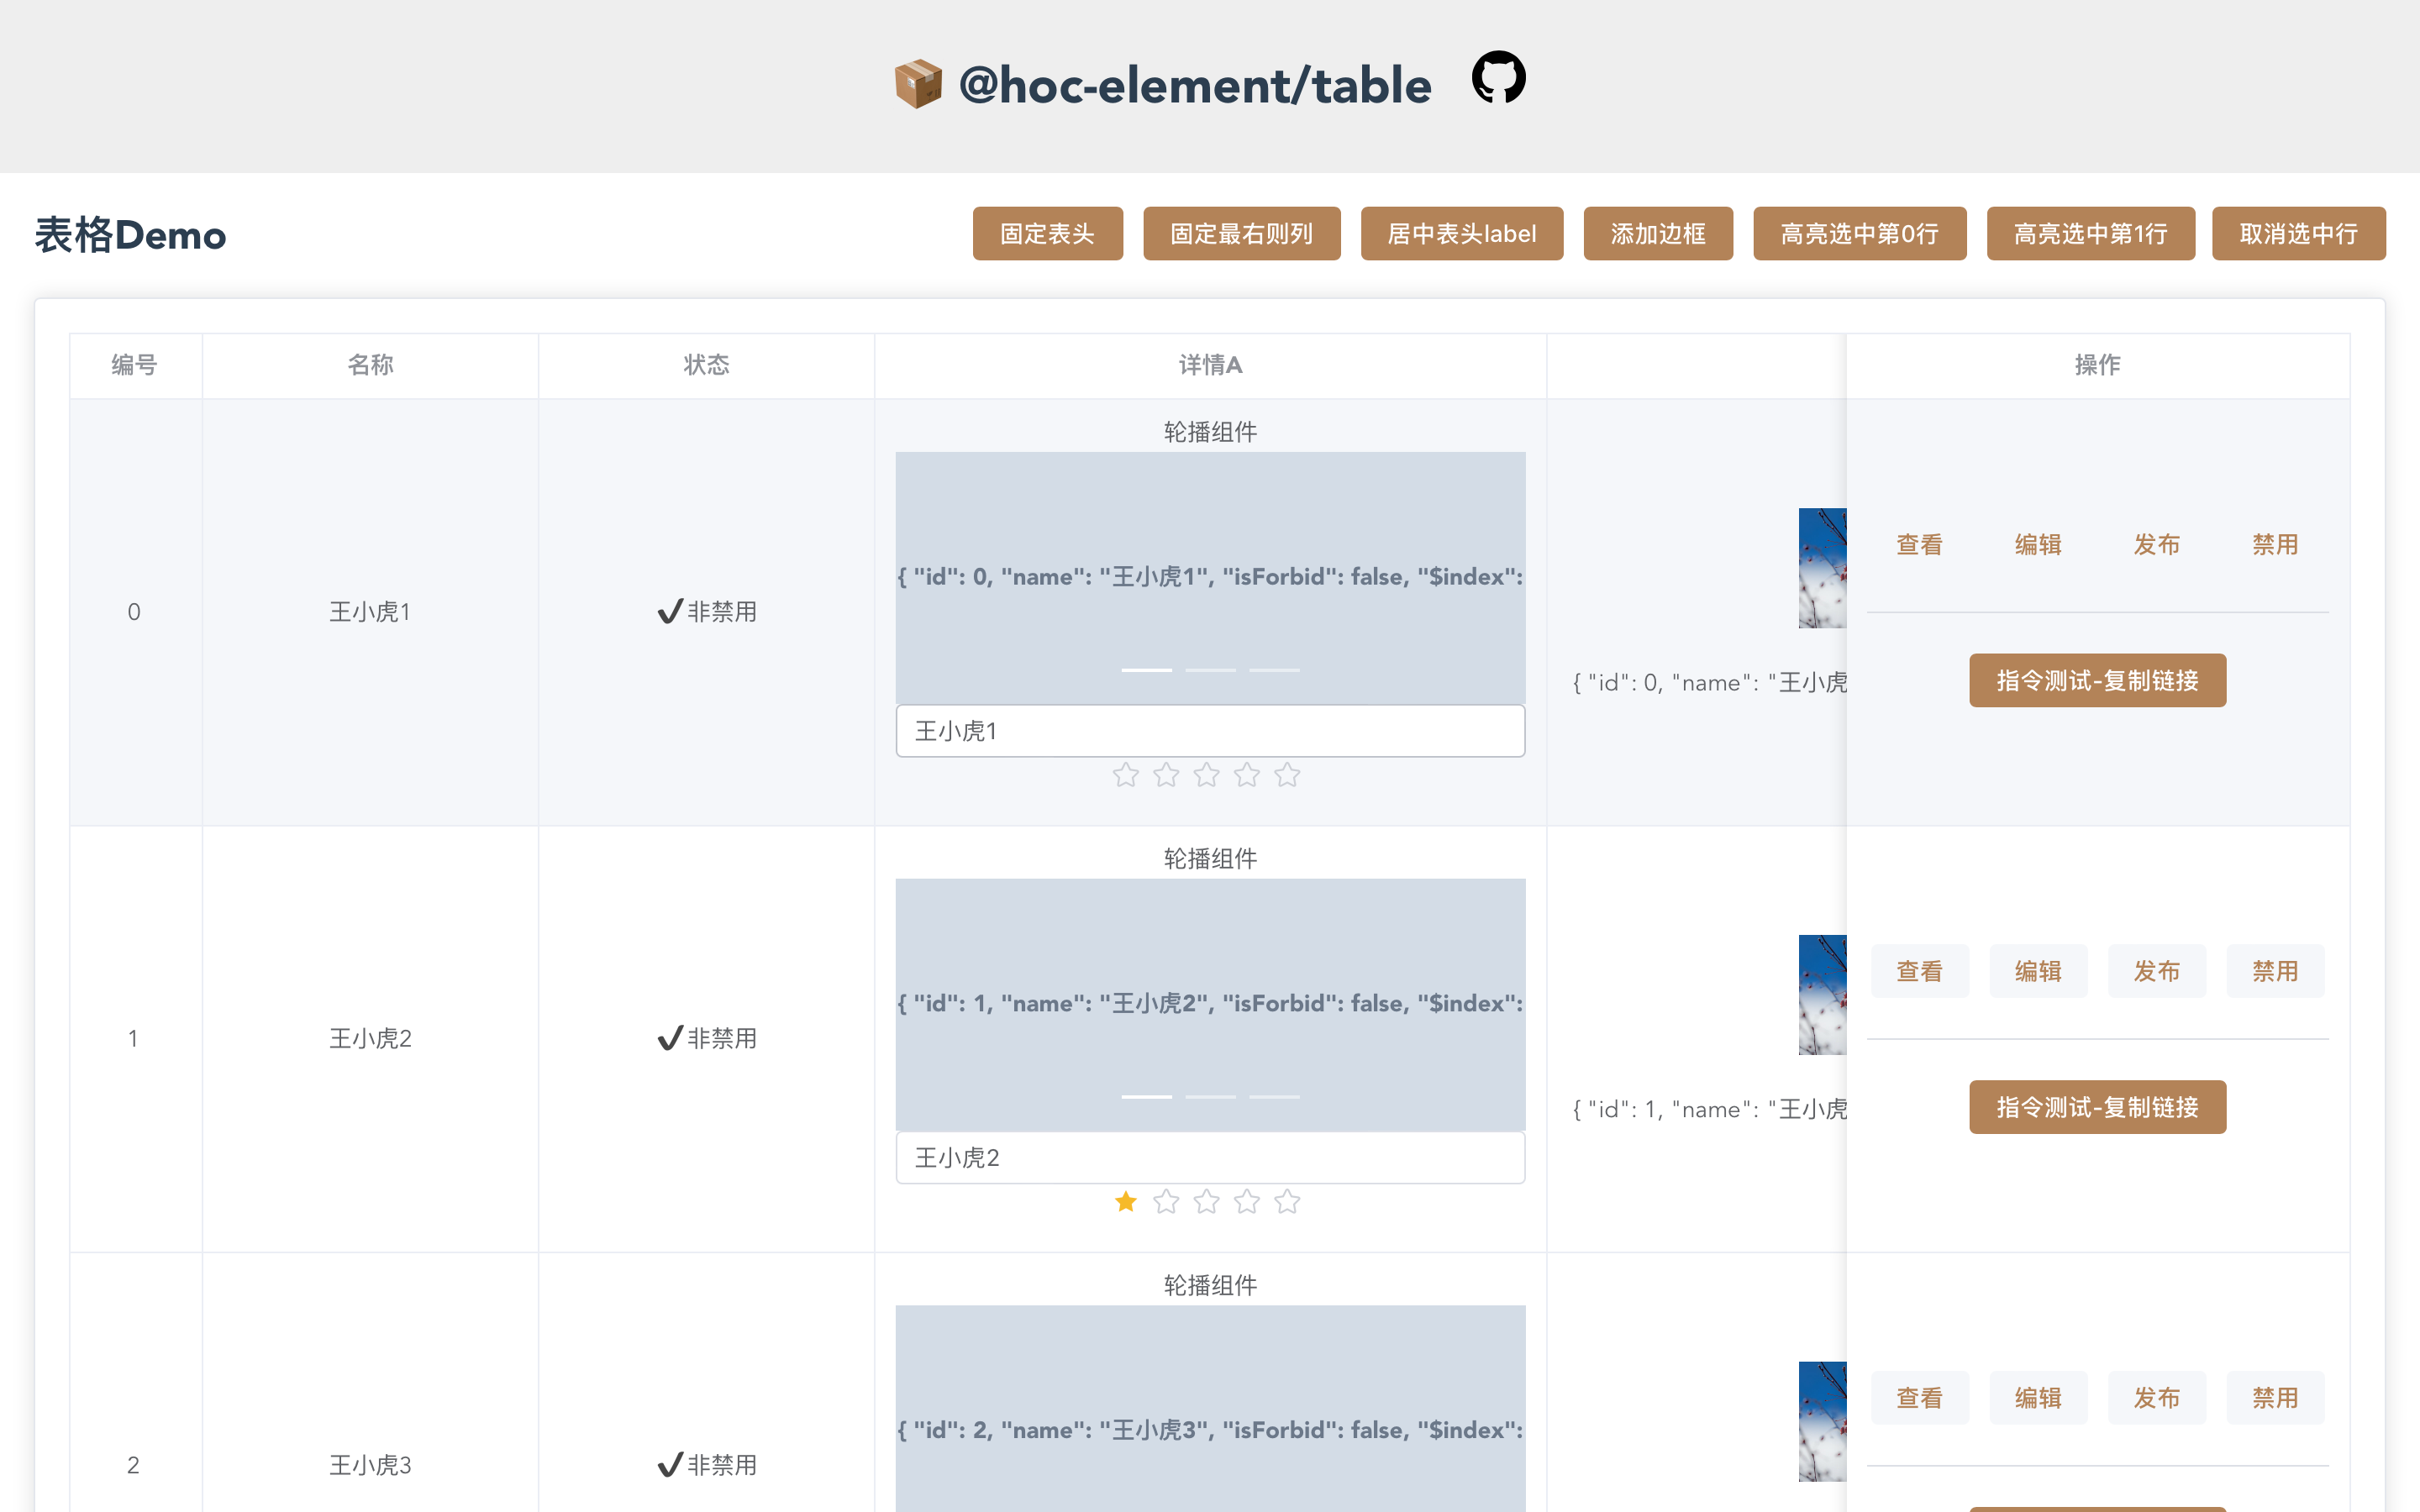2420x1512 pixels.
Task: Click 查看 in row 1 operations
Action: pyautogui.click(x=1920, y=971)
